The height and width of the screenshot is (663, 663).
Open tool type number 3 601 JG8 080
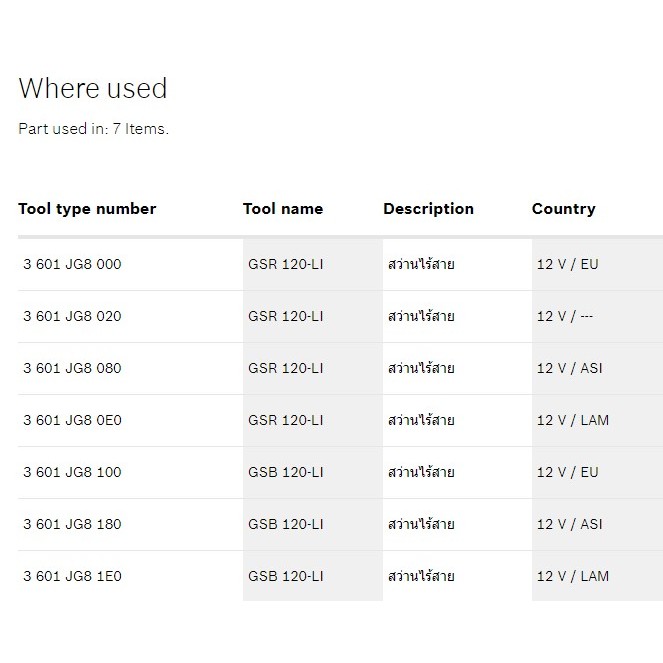[x=72, y=369]
